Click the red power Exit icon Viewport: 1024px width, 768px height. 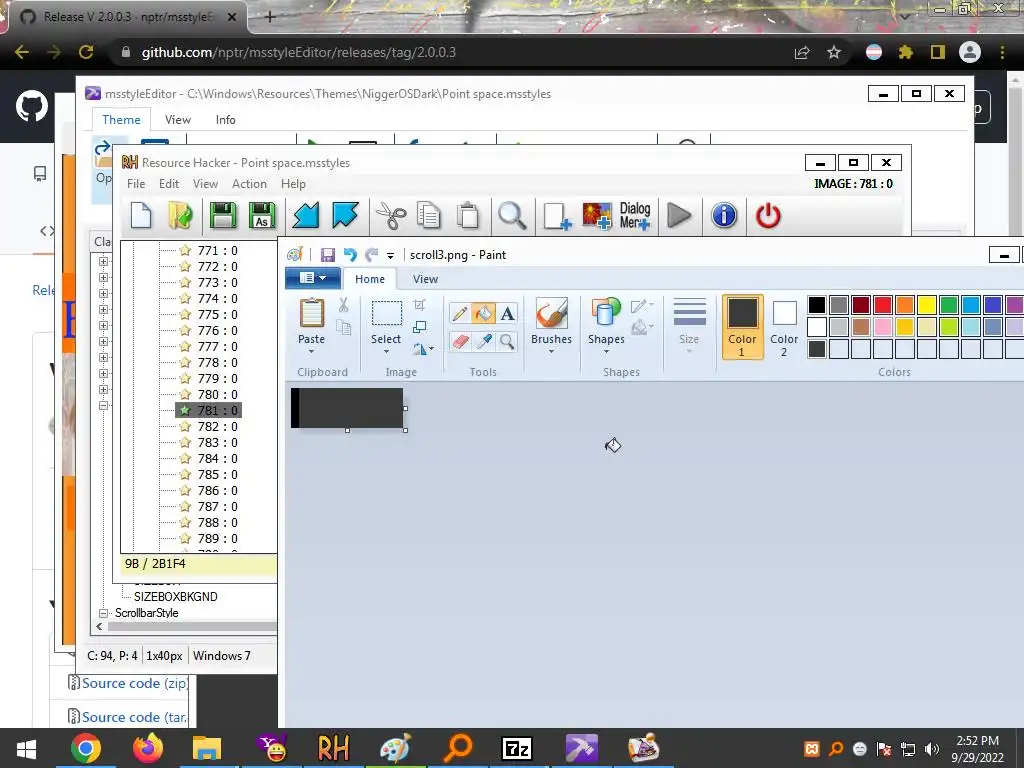(768, 216)
